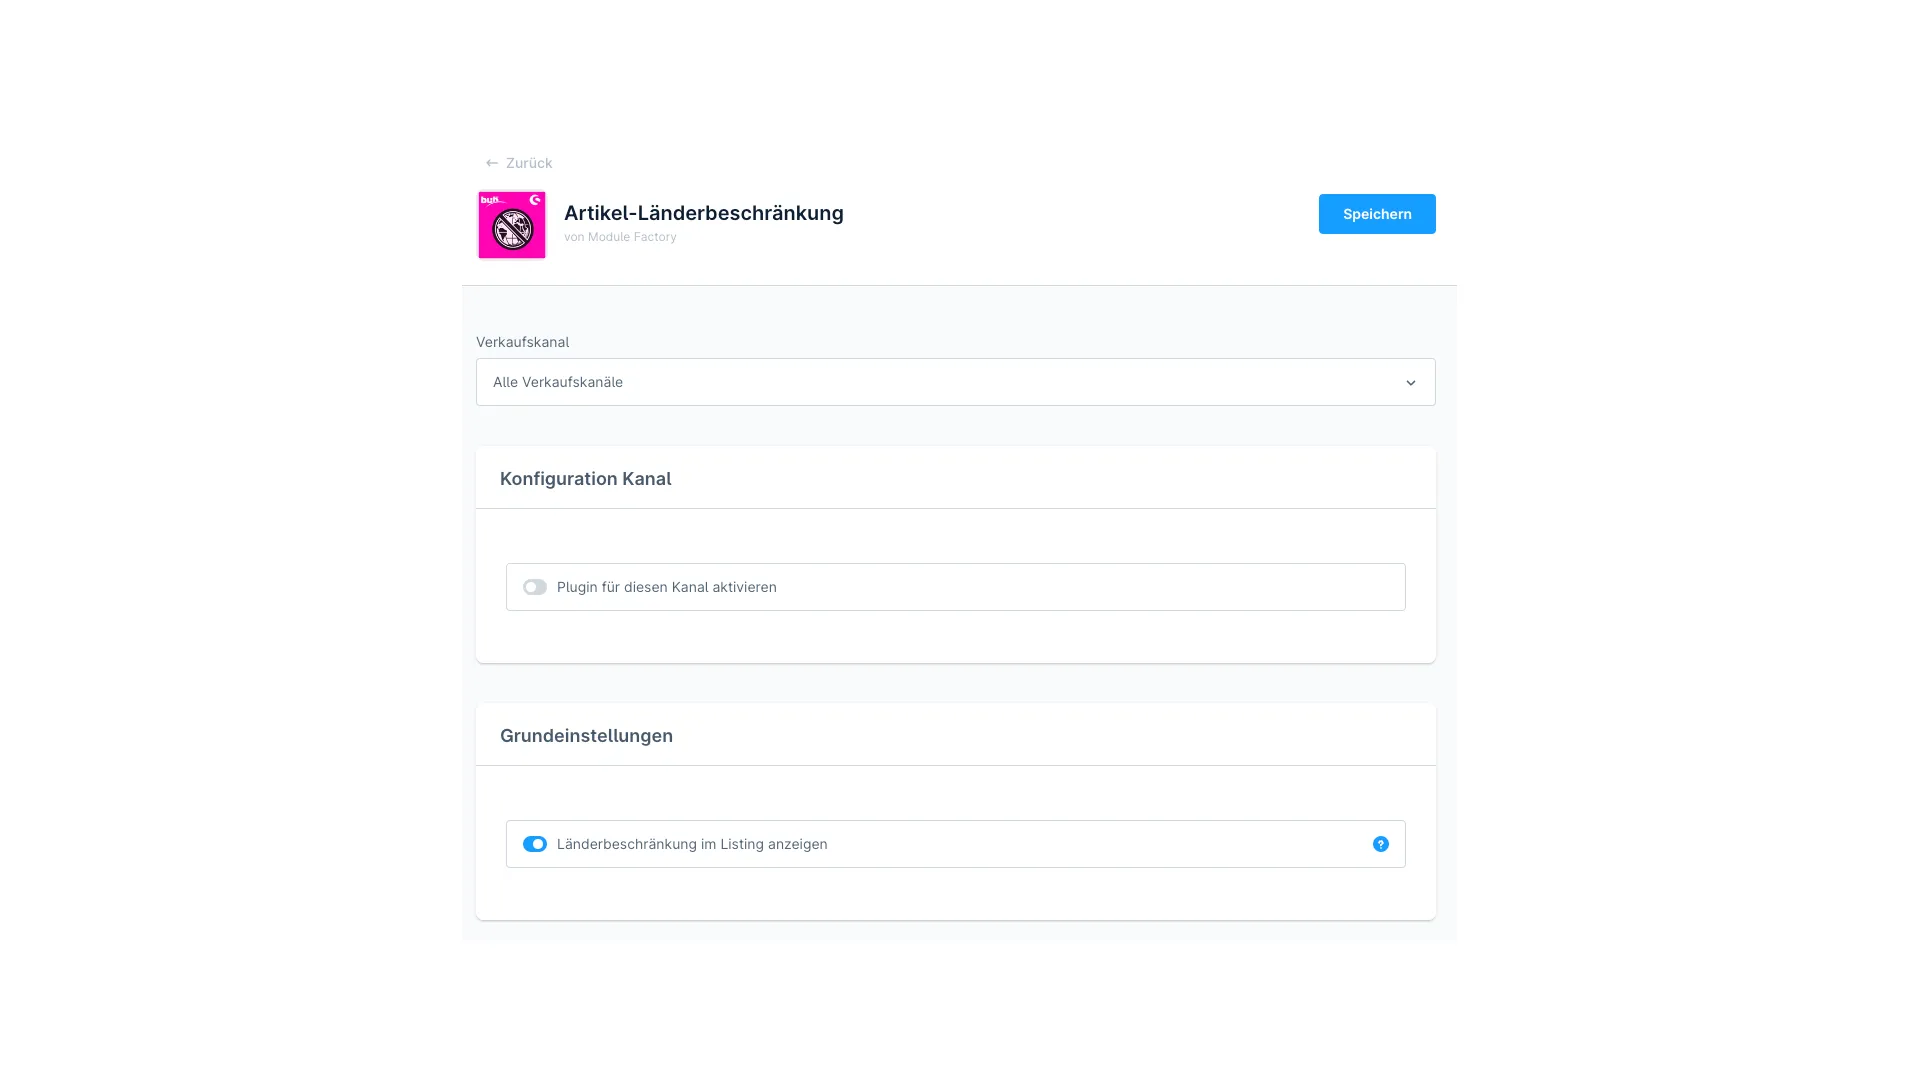Screen dimensions: 1920x1080
Task: Click the toggle knob for channel activation
Action: 535,587
